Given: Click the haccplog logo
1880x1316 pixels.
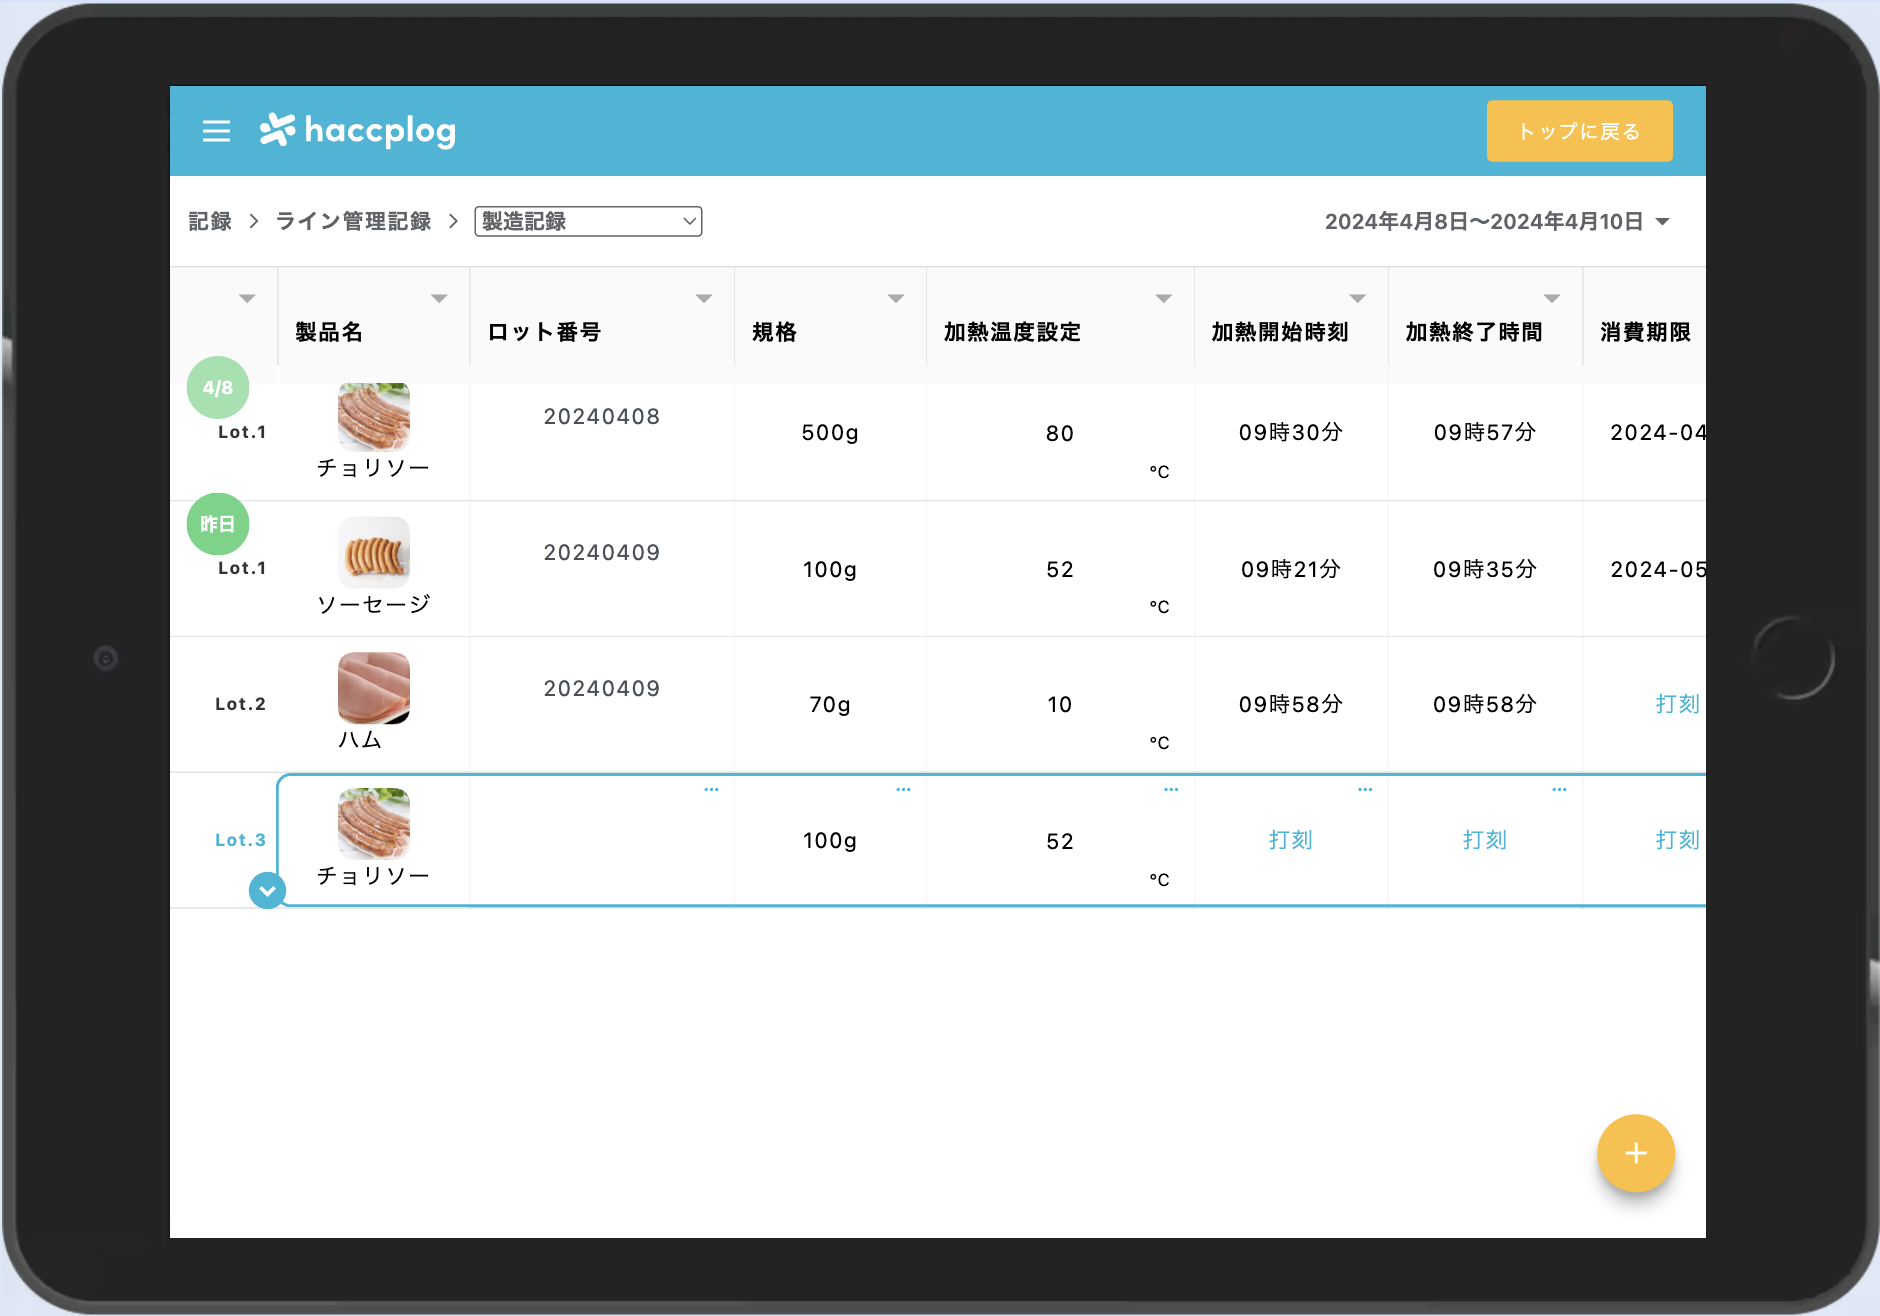Looking at the screenshot, I should click(358, 130).
